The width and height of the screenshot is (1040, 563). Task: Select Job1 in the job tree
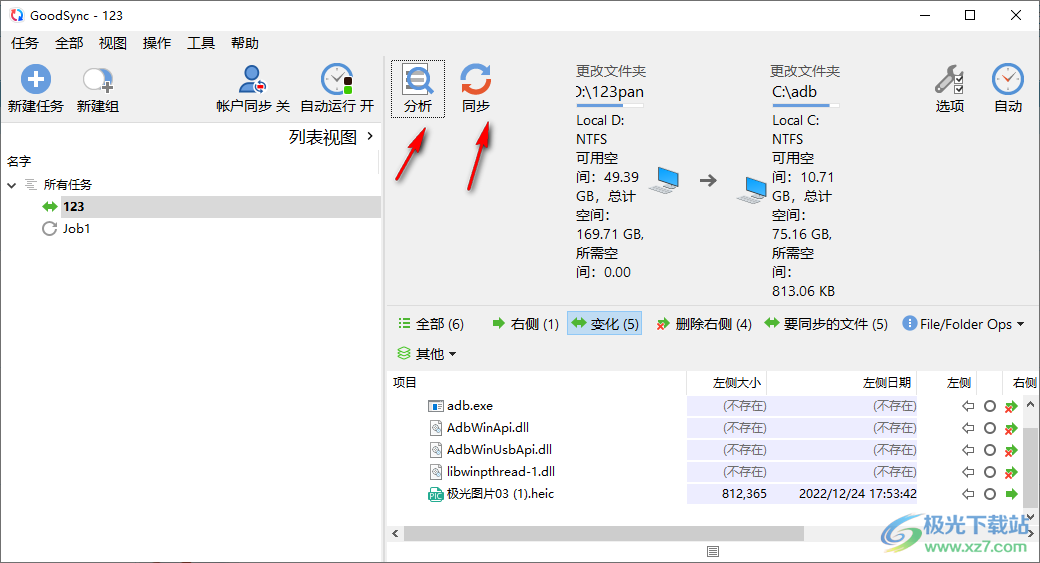pyautogui.click(x=76, y=229)
